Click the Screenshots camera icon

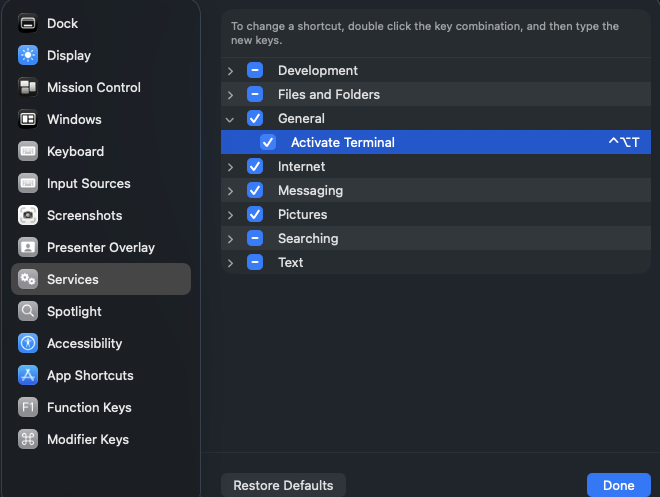[x=28, y=215]
